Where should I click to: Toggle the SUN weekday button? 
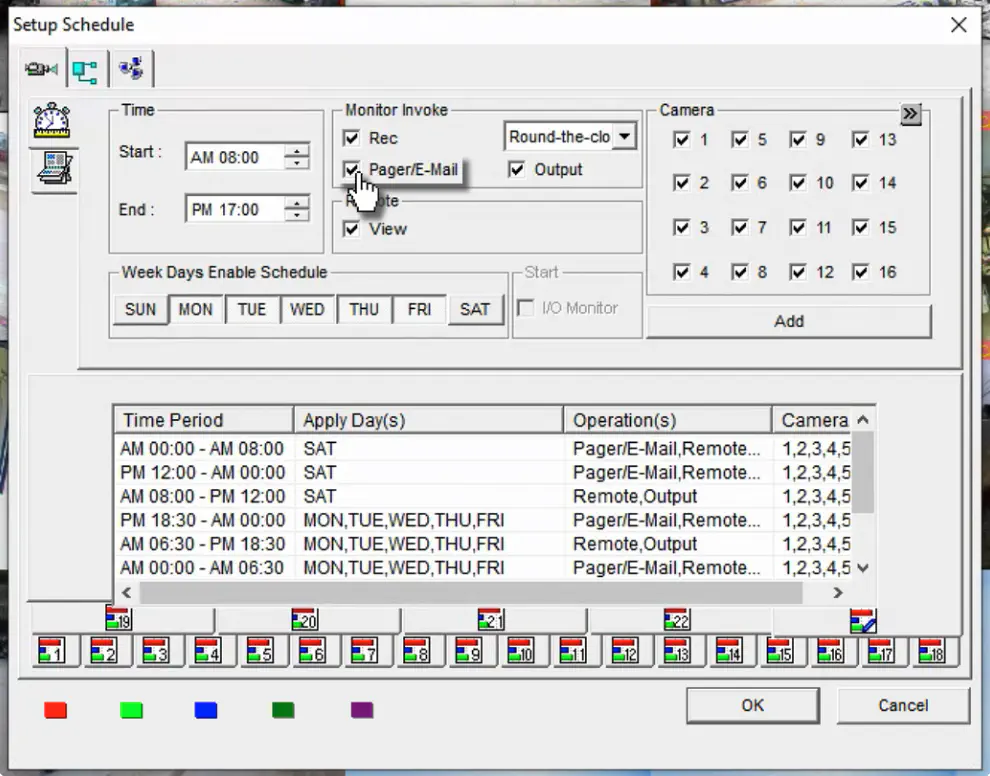[x=140, y=309]
